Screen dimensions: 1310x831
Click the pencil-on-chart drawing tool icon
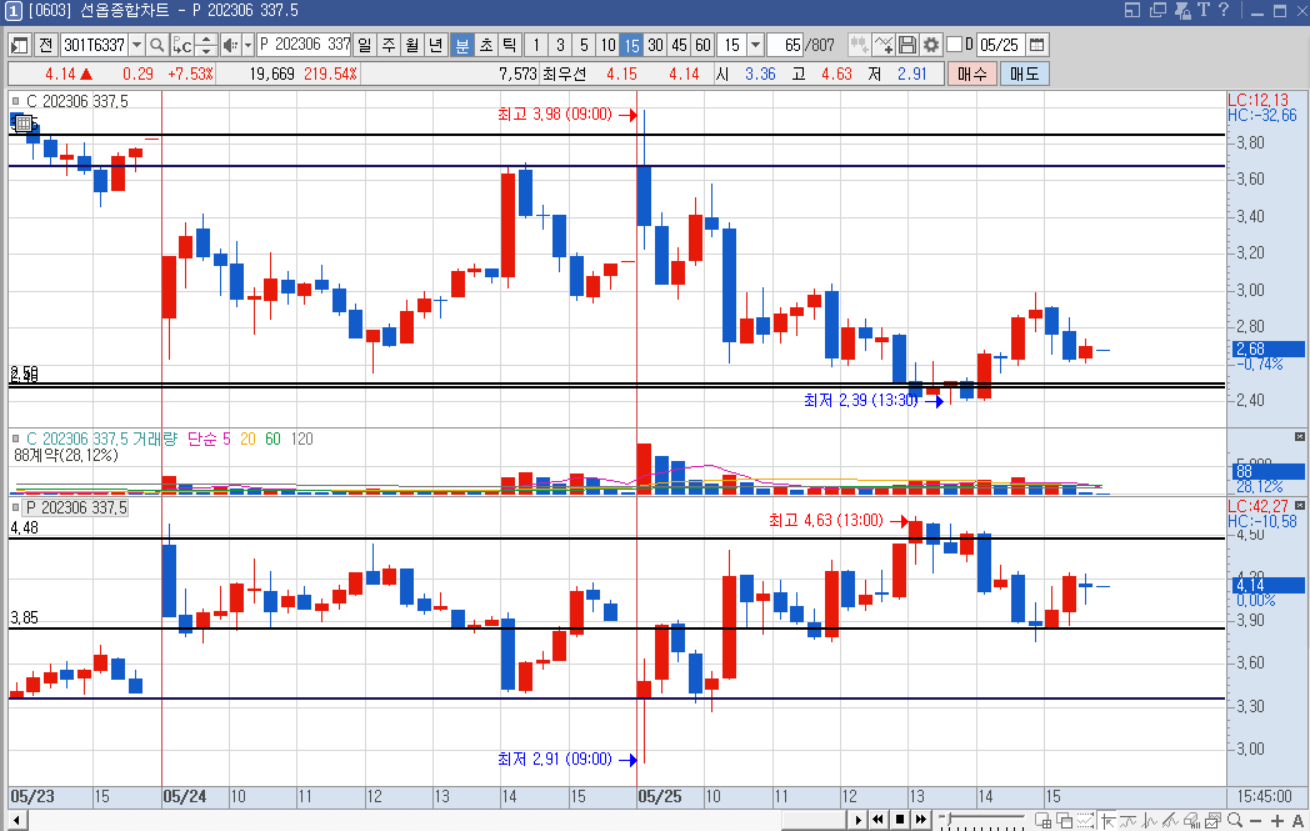click(x=1171, y=820)
